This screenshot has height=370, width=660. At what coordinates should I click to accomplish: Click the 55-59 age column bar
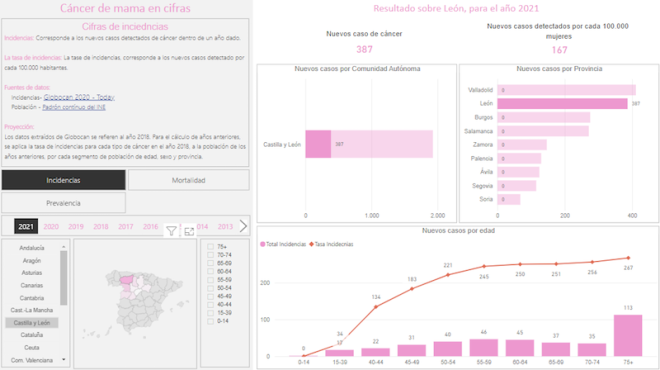[x=484, y=348]
